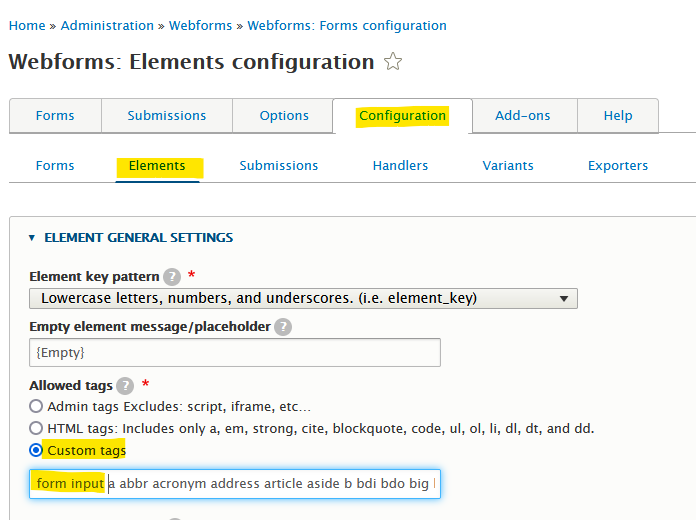The width and height of the screenshot is (696, 520).
Task: Open the Element key pattern dropdown
Action: tap(303, 298)
